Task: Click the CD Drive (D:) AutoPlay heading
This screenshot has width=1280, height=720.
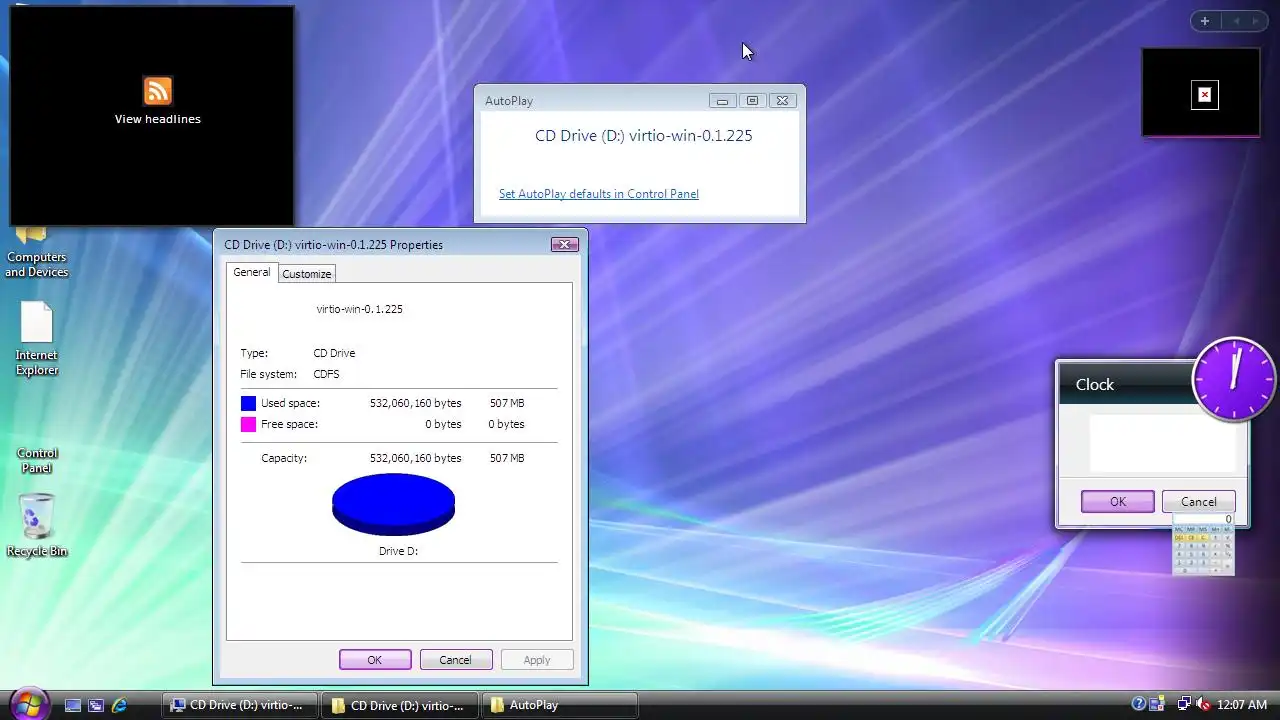Action: coord(644,136)
